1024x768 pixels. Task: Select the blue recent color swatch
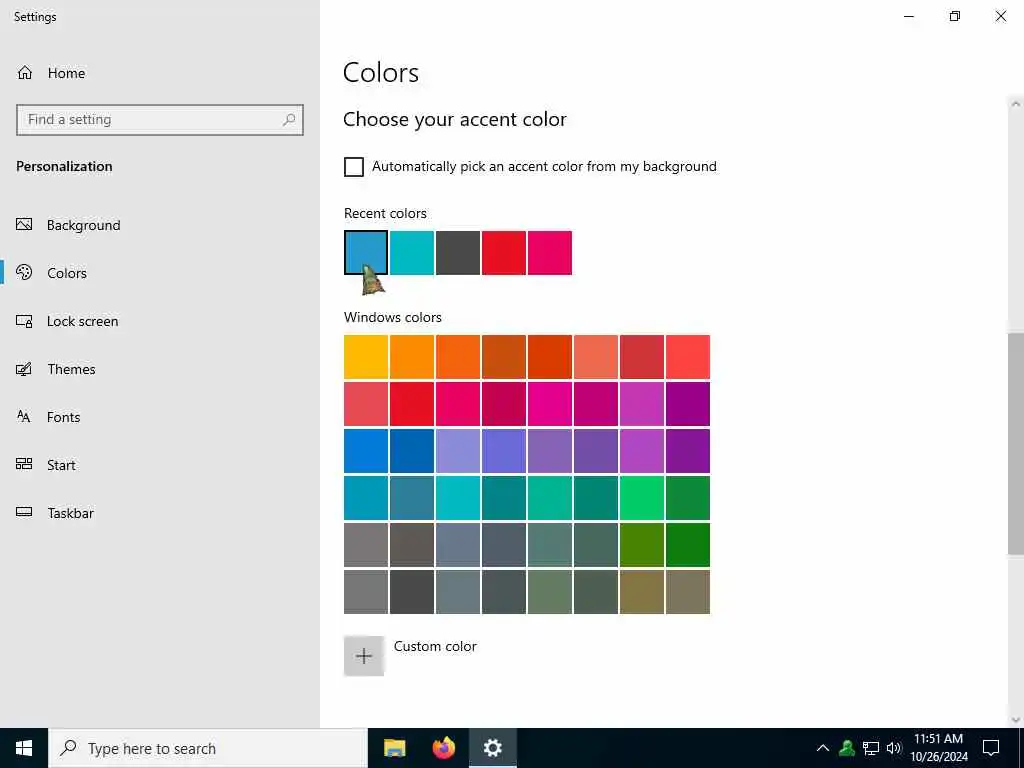366,253
